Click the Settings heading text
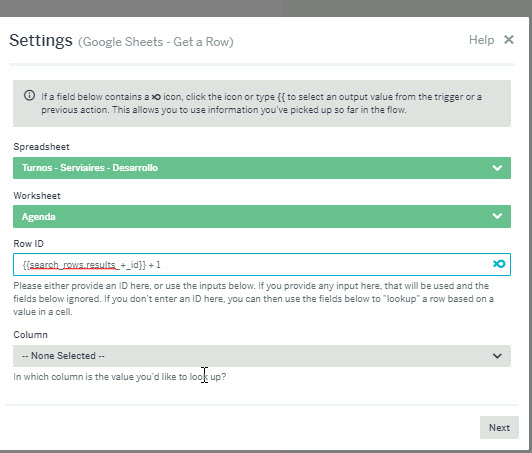 click(41, 40)
